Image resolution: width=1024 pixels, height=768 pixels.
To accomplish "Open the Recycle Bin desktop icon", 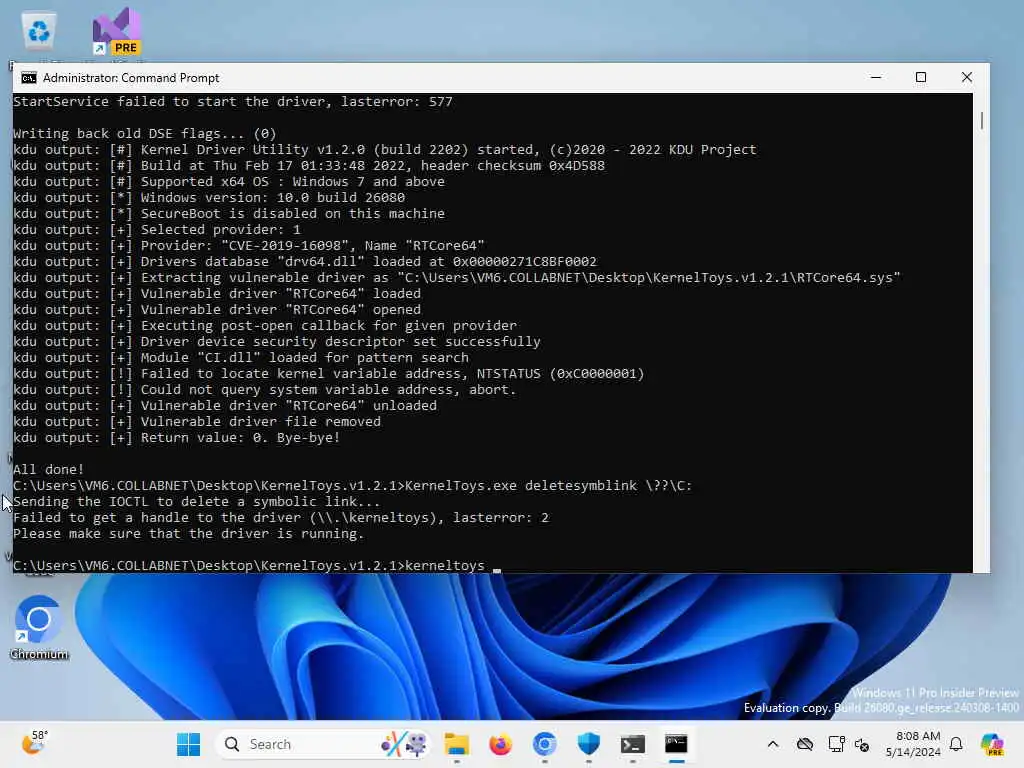I will [x=39, y=31].
